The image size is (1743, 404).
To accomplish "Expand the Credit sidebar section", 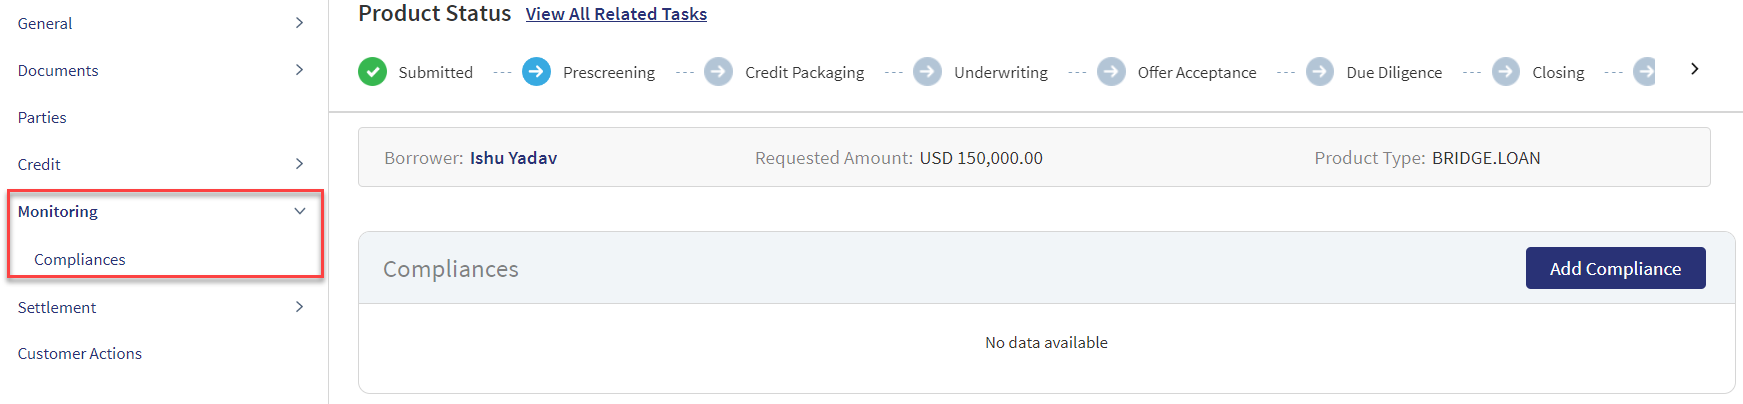I will (299, 164).
